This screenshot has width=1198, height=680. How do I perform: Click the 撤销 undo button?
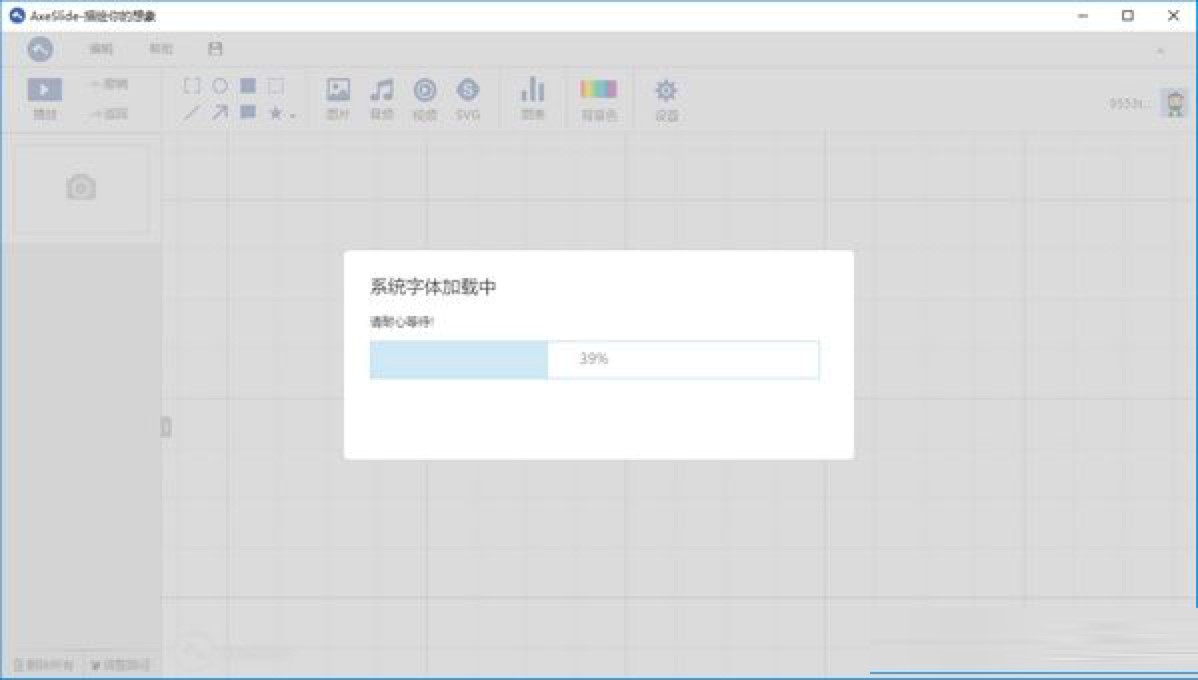[x=109, y=84]
